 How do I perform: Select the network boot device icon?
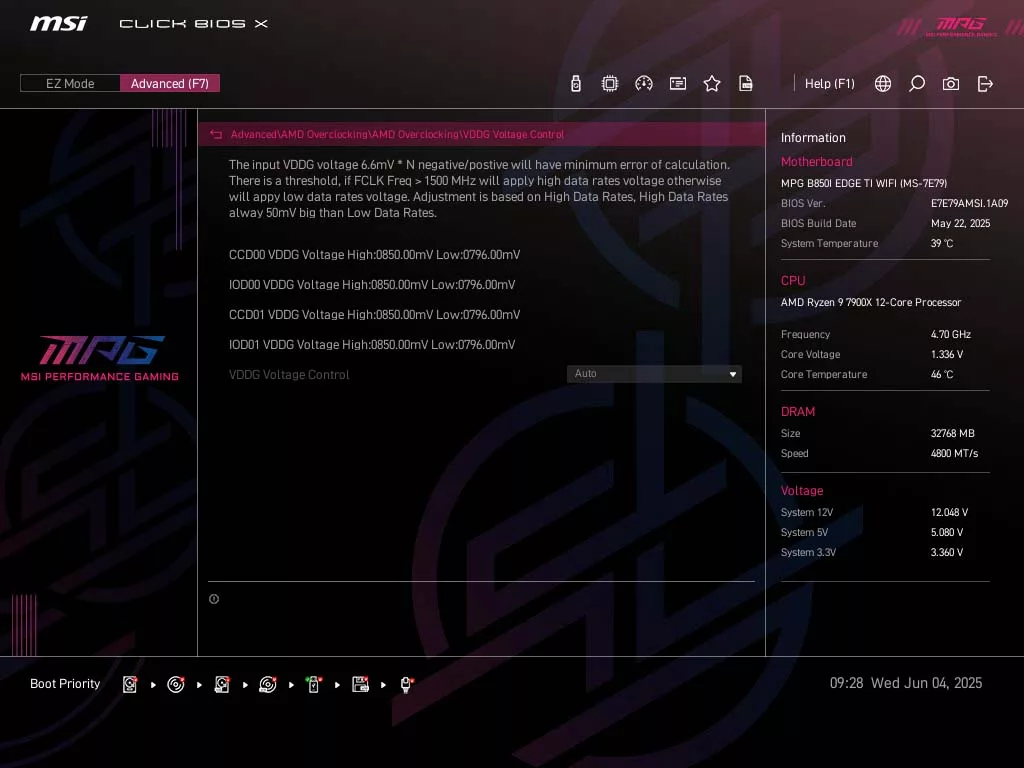[406, 684]
